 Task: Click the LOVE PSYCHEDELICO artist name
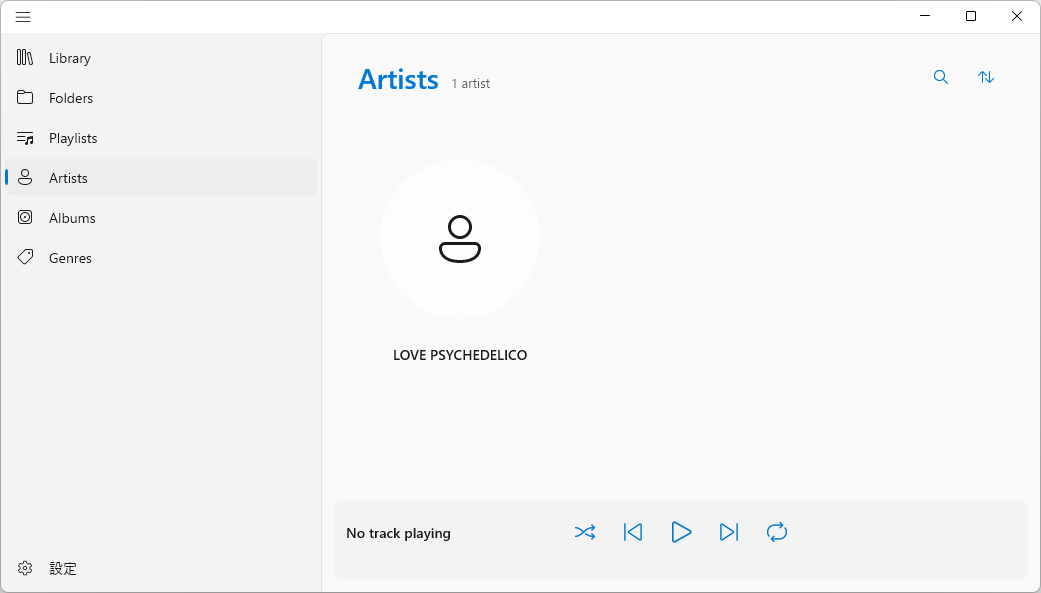pos(460,355)
